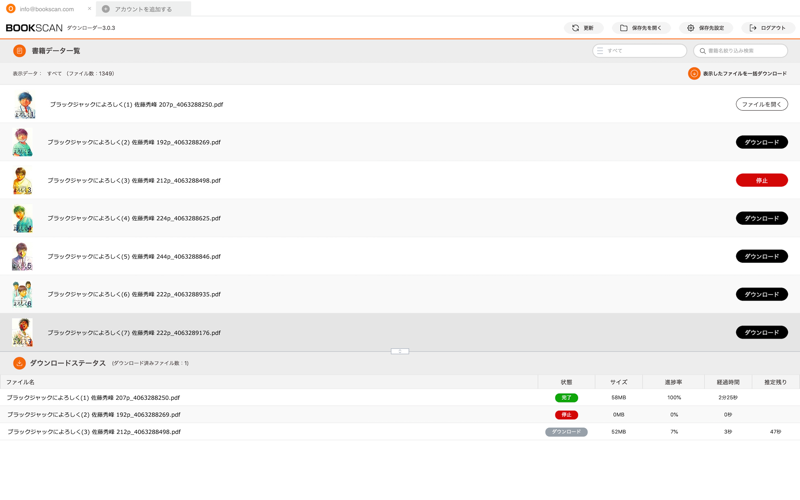The height and width of the screenshot is (500, 800).
Task: Click the red 停止 status badge for volume 2
Action: point(566,415)
